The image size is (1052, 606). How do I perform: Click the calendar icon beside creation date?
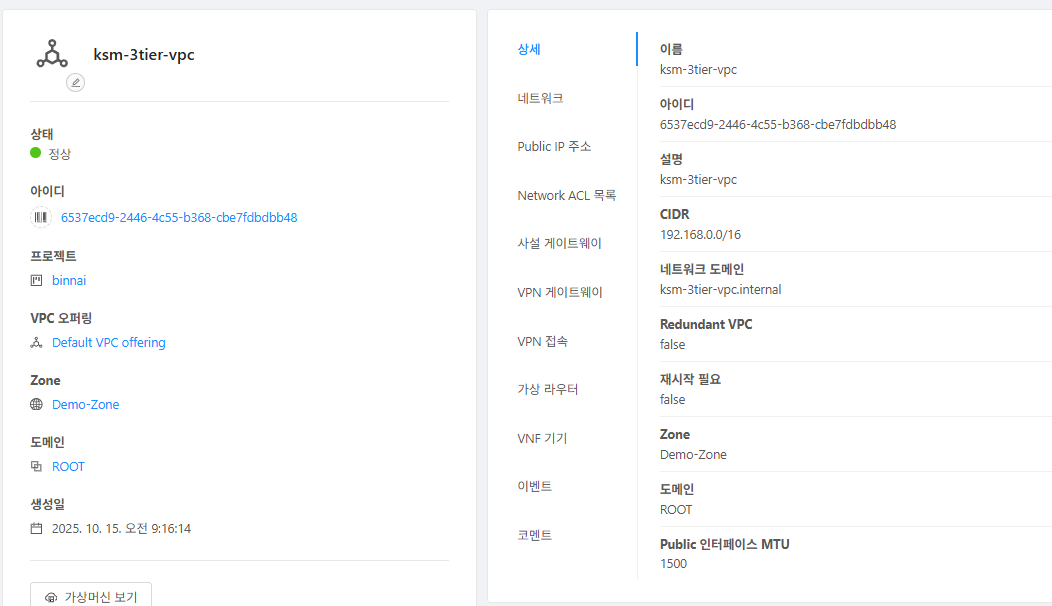(37, 529)
